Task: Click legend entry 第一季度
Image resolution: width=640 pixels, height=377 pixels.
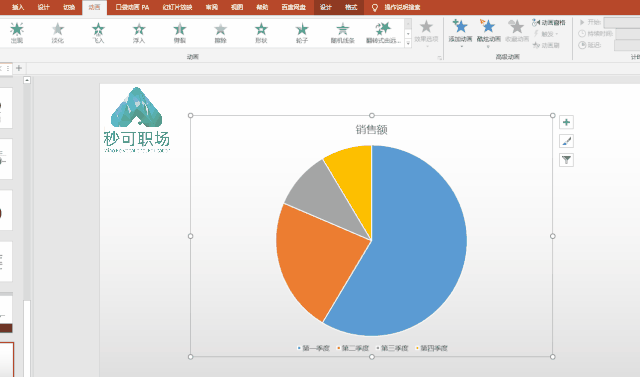Action: click(313, 348)
